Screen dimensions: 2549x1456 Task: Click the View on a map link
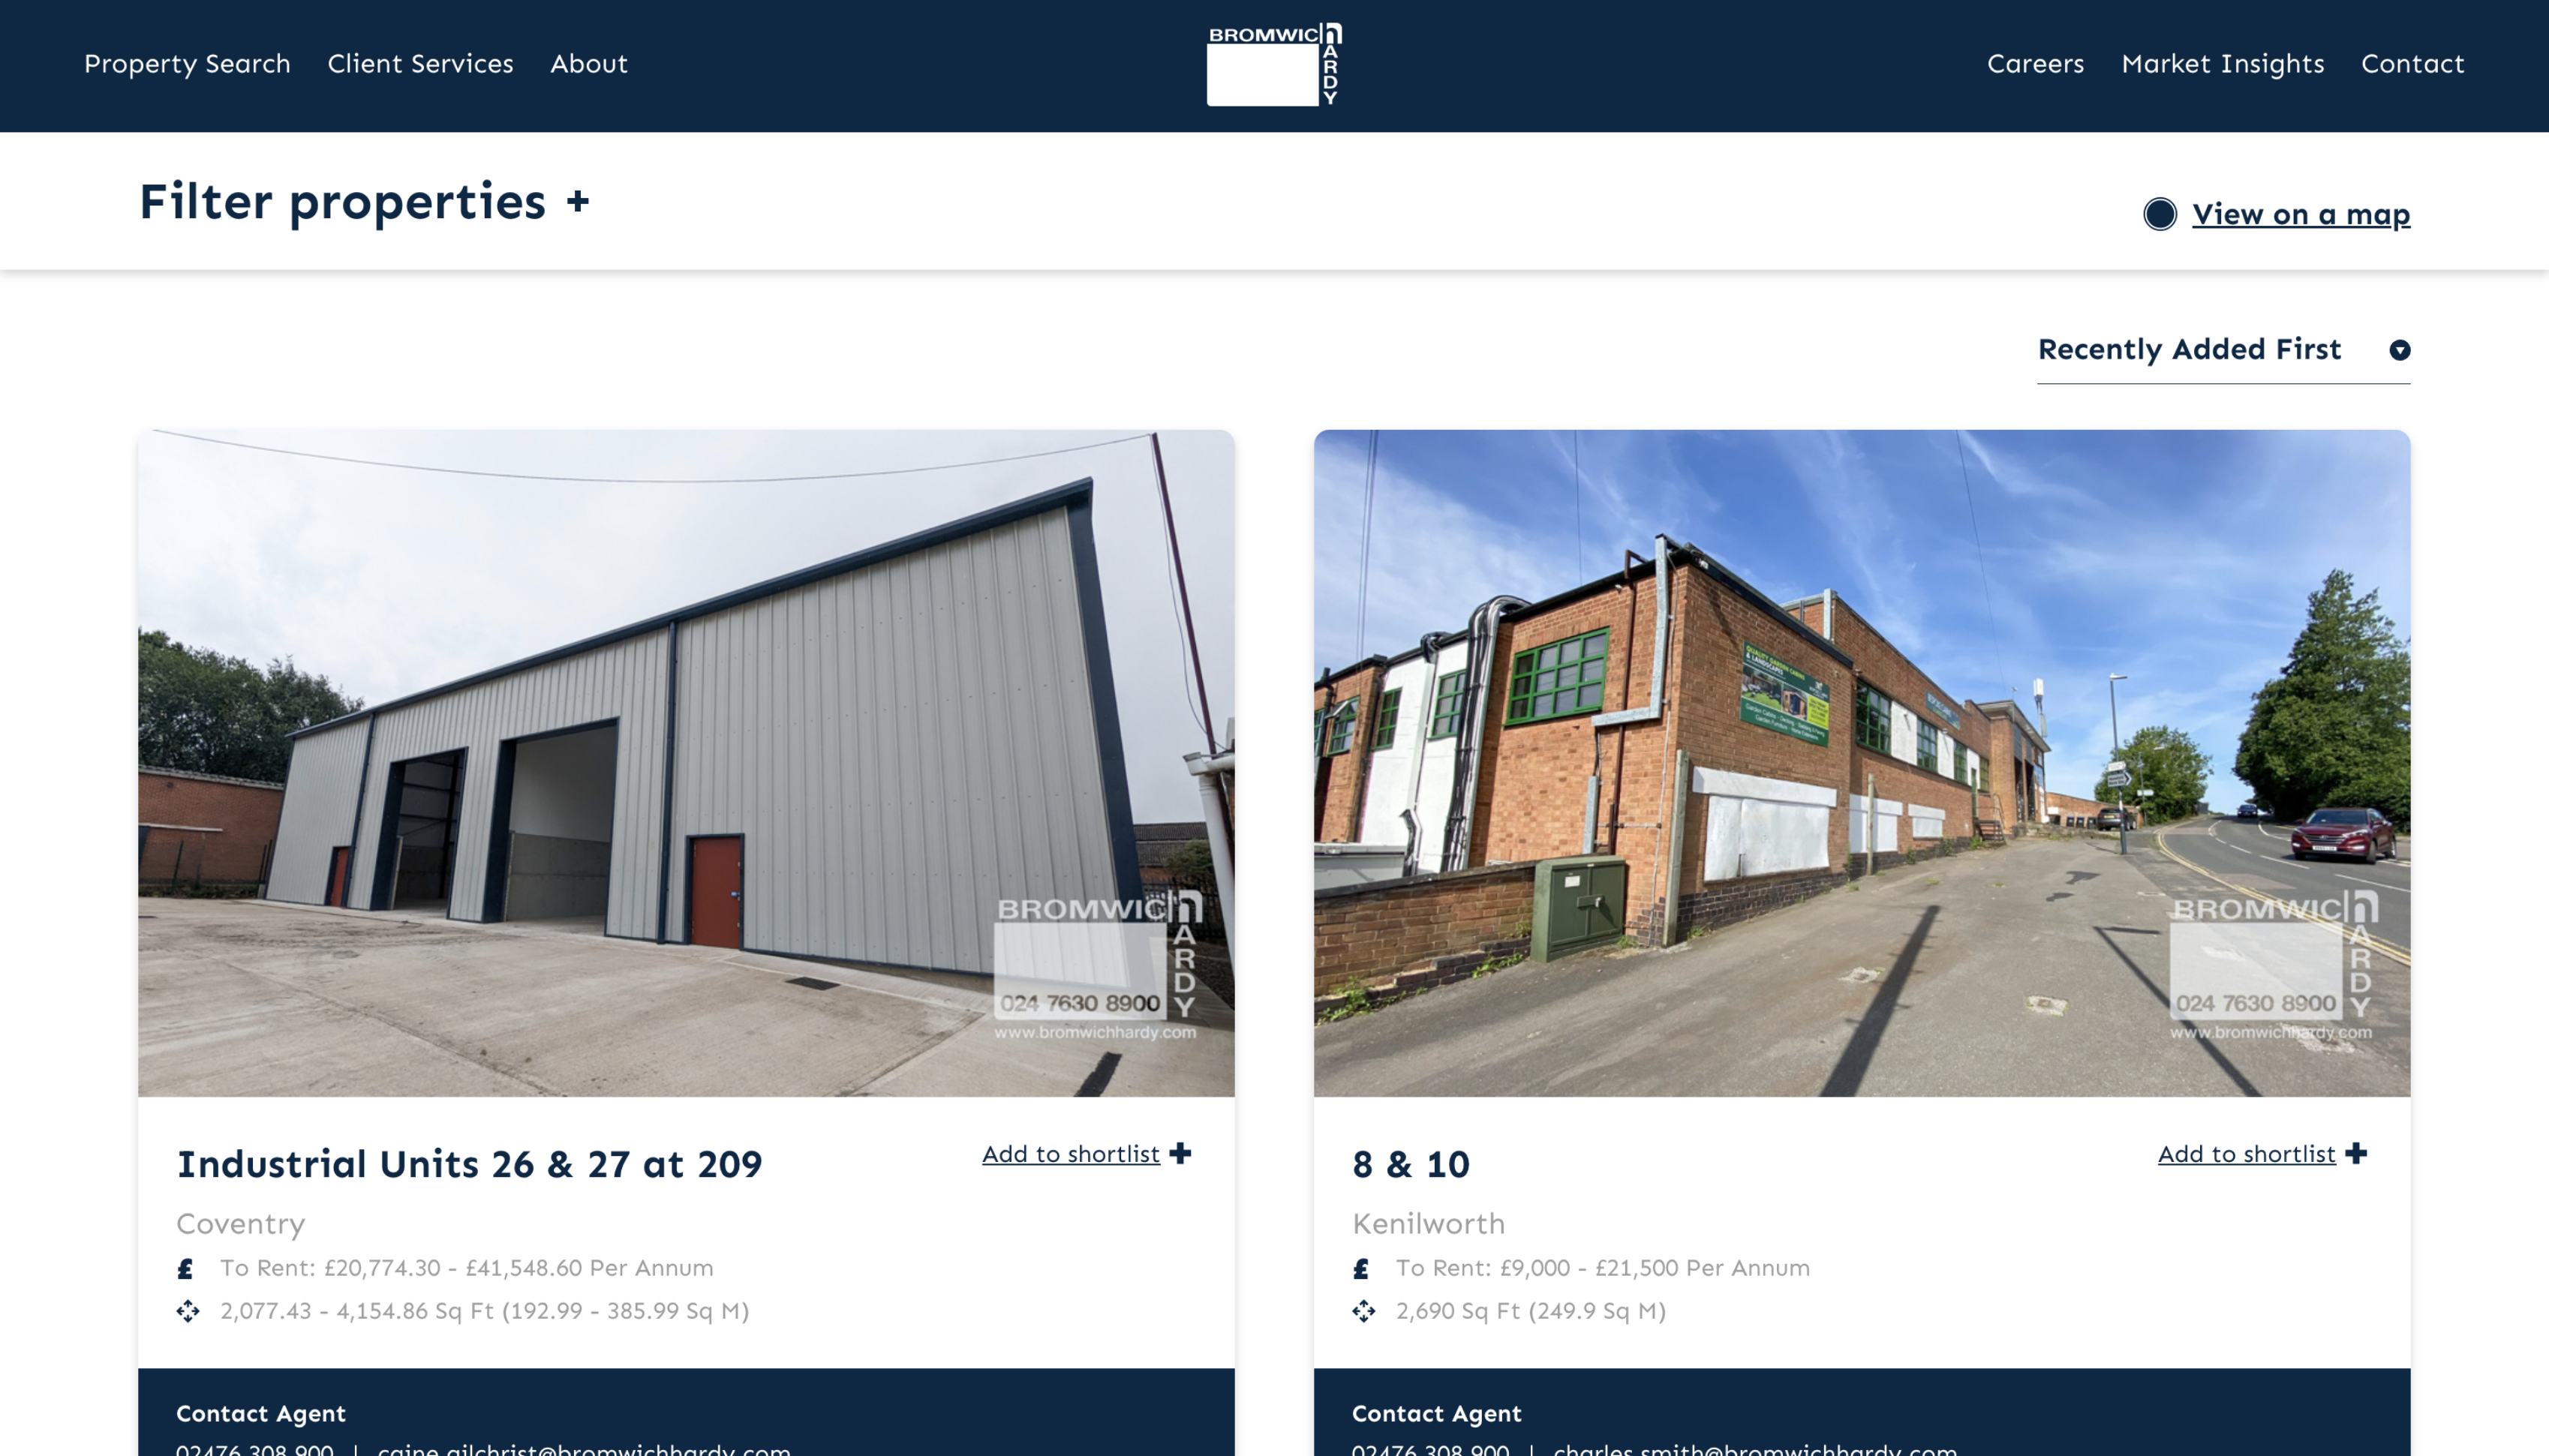pyautogui.click(x=2301, y=214)
